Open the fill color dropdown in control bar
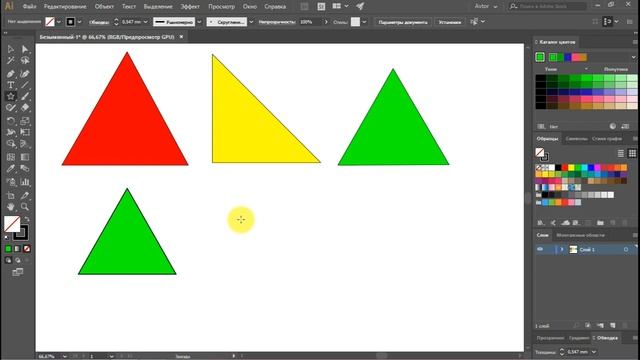The image size is (640, 360). (59, 22)
